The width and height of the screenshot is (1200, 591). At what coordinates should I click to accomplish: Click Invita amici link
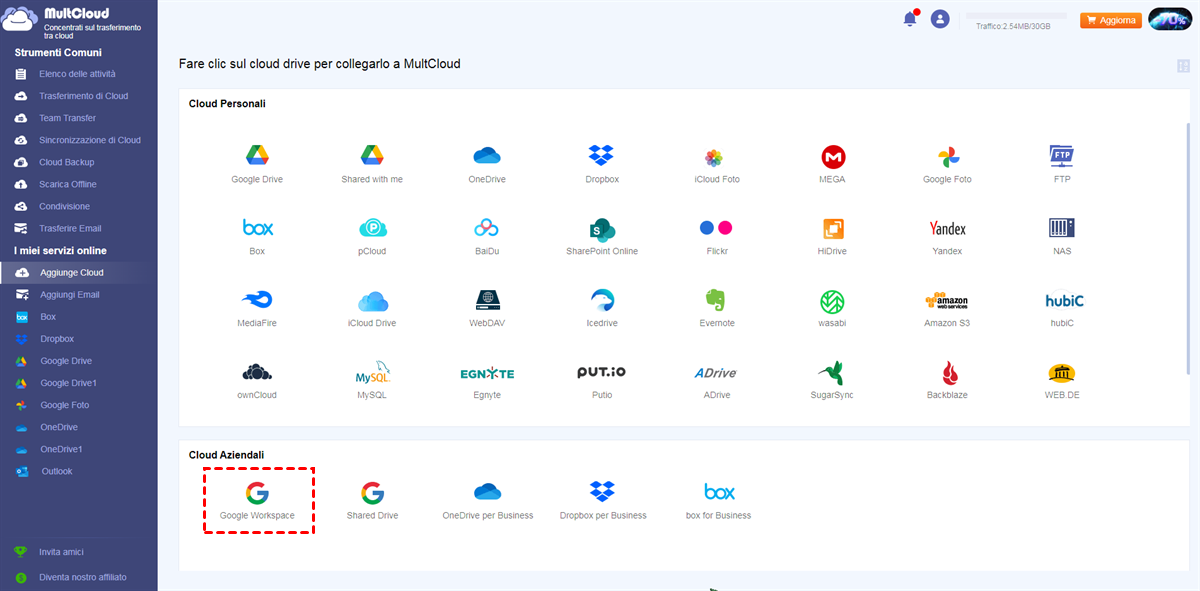[x=61, y=552]
